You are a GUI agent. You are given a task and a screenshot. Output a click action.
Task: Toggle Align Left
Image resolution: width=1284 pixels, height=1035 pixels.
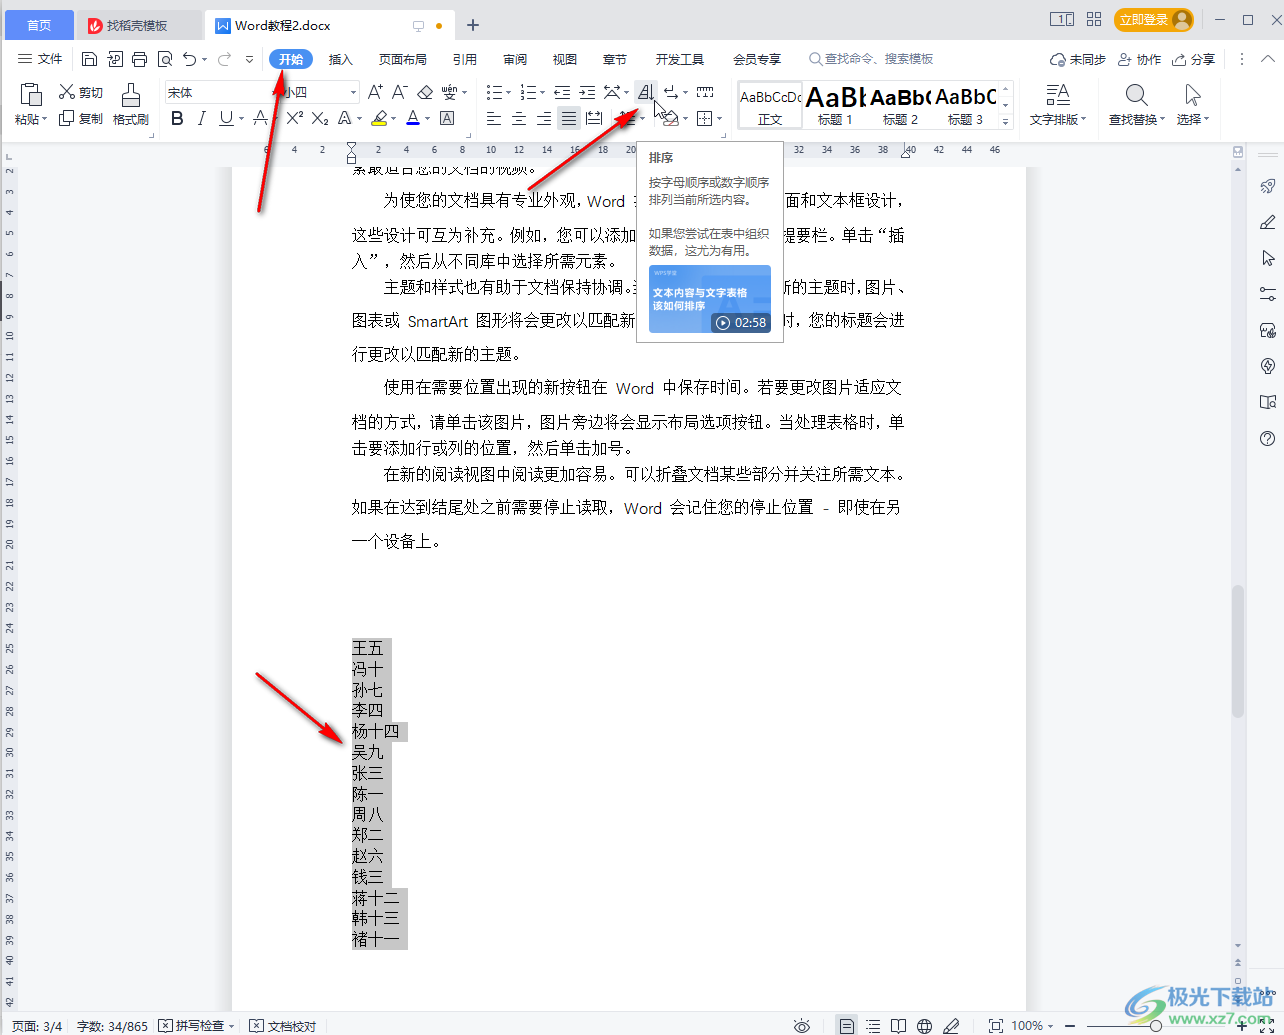[494, 118]
